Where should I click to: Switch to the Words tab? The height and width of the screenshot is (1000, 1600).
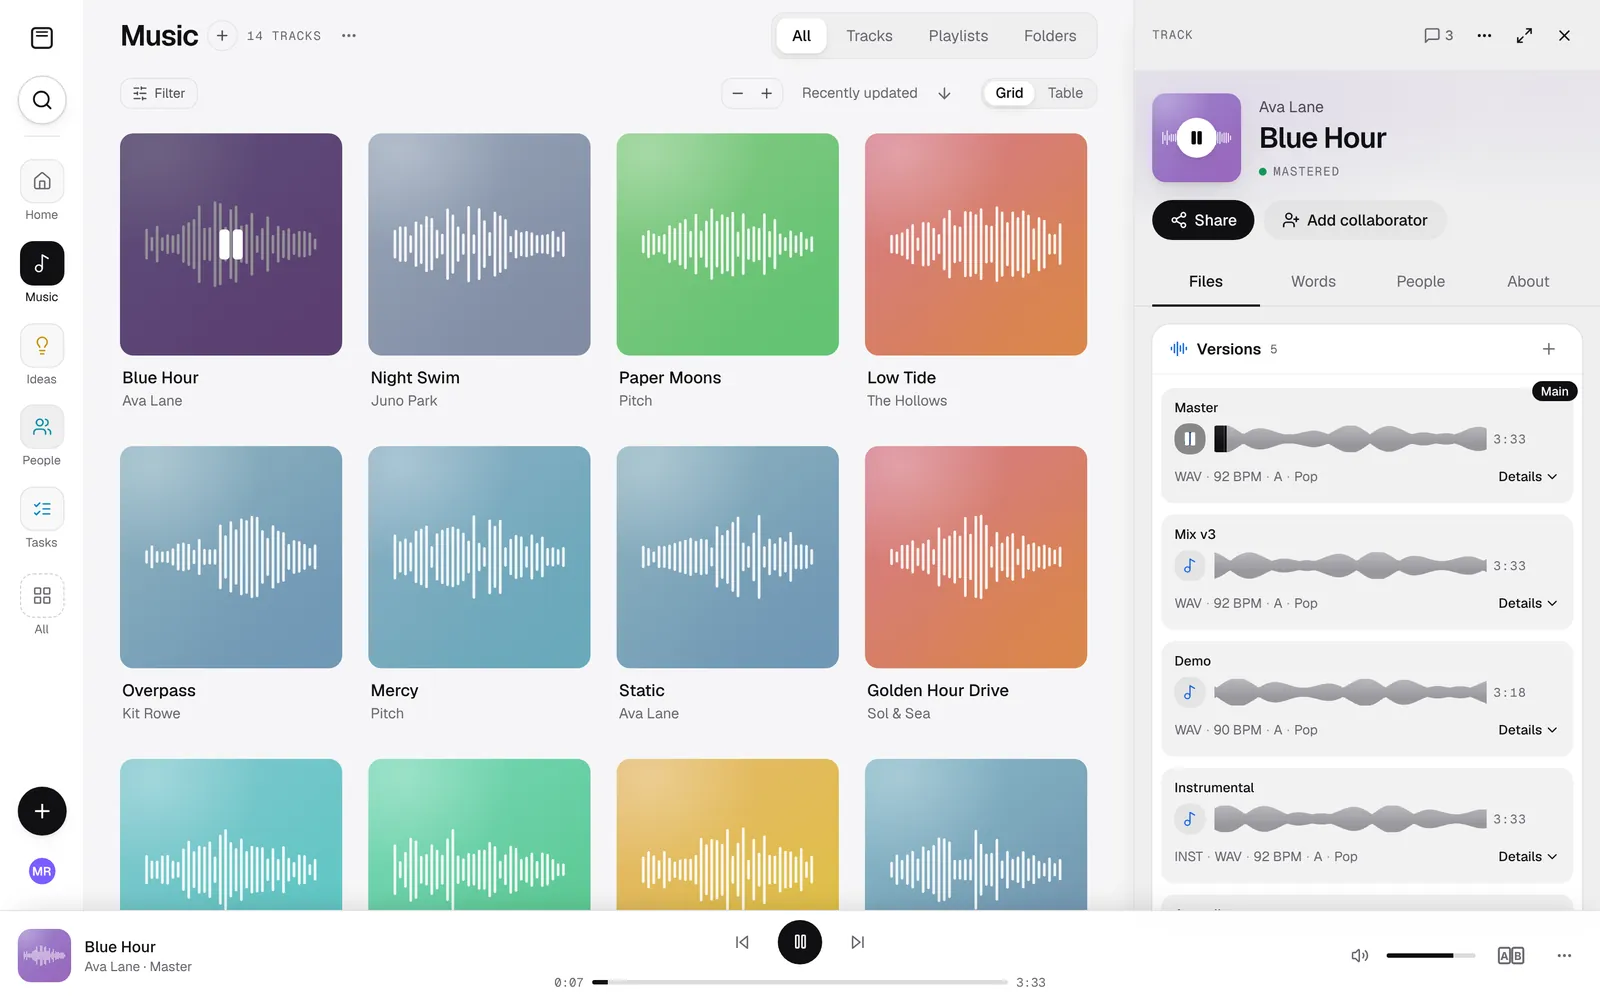coord(1313,282)
